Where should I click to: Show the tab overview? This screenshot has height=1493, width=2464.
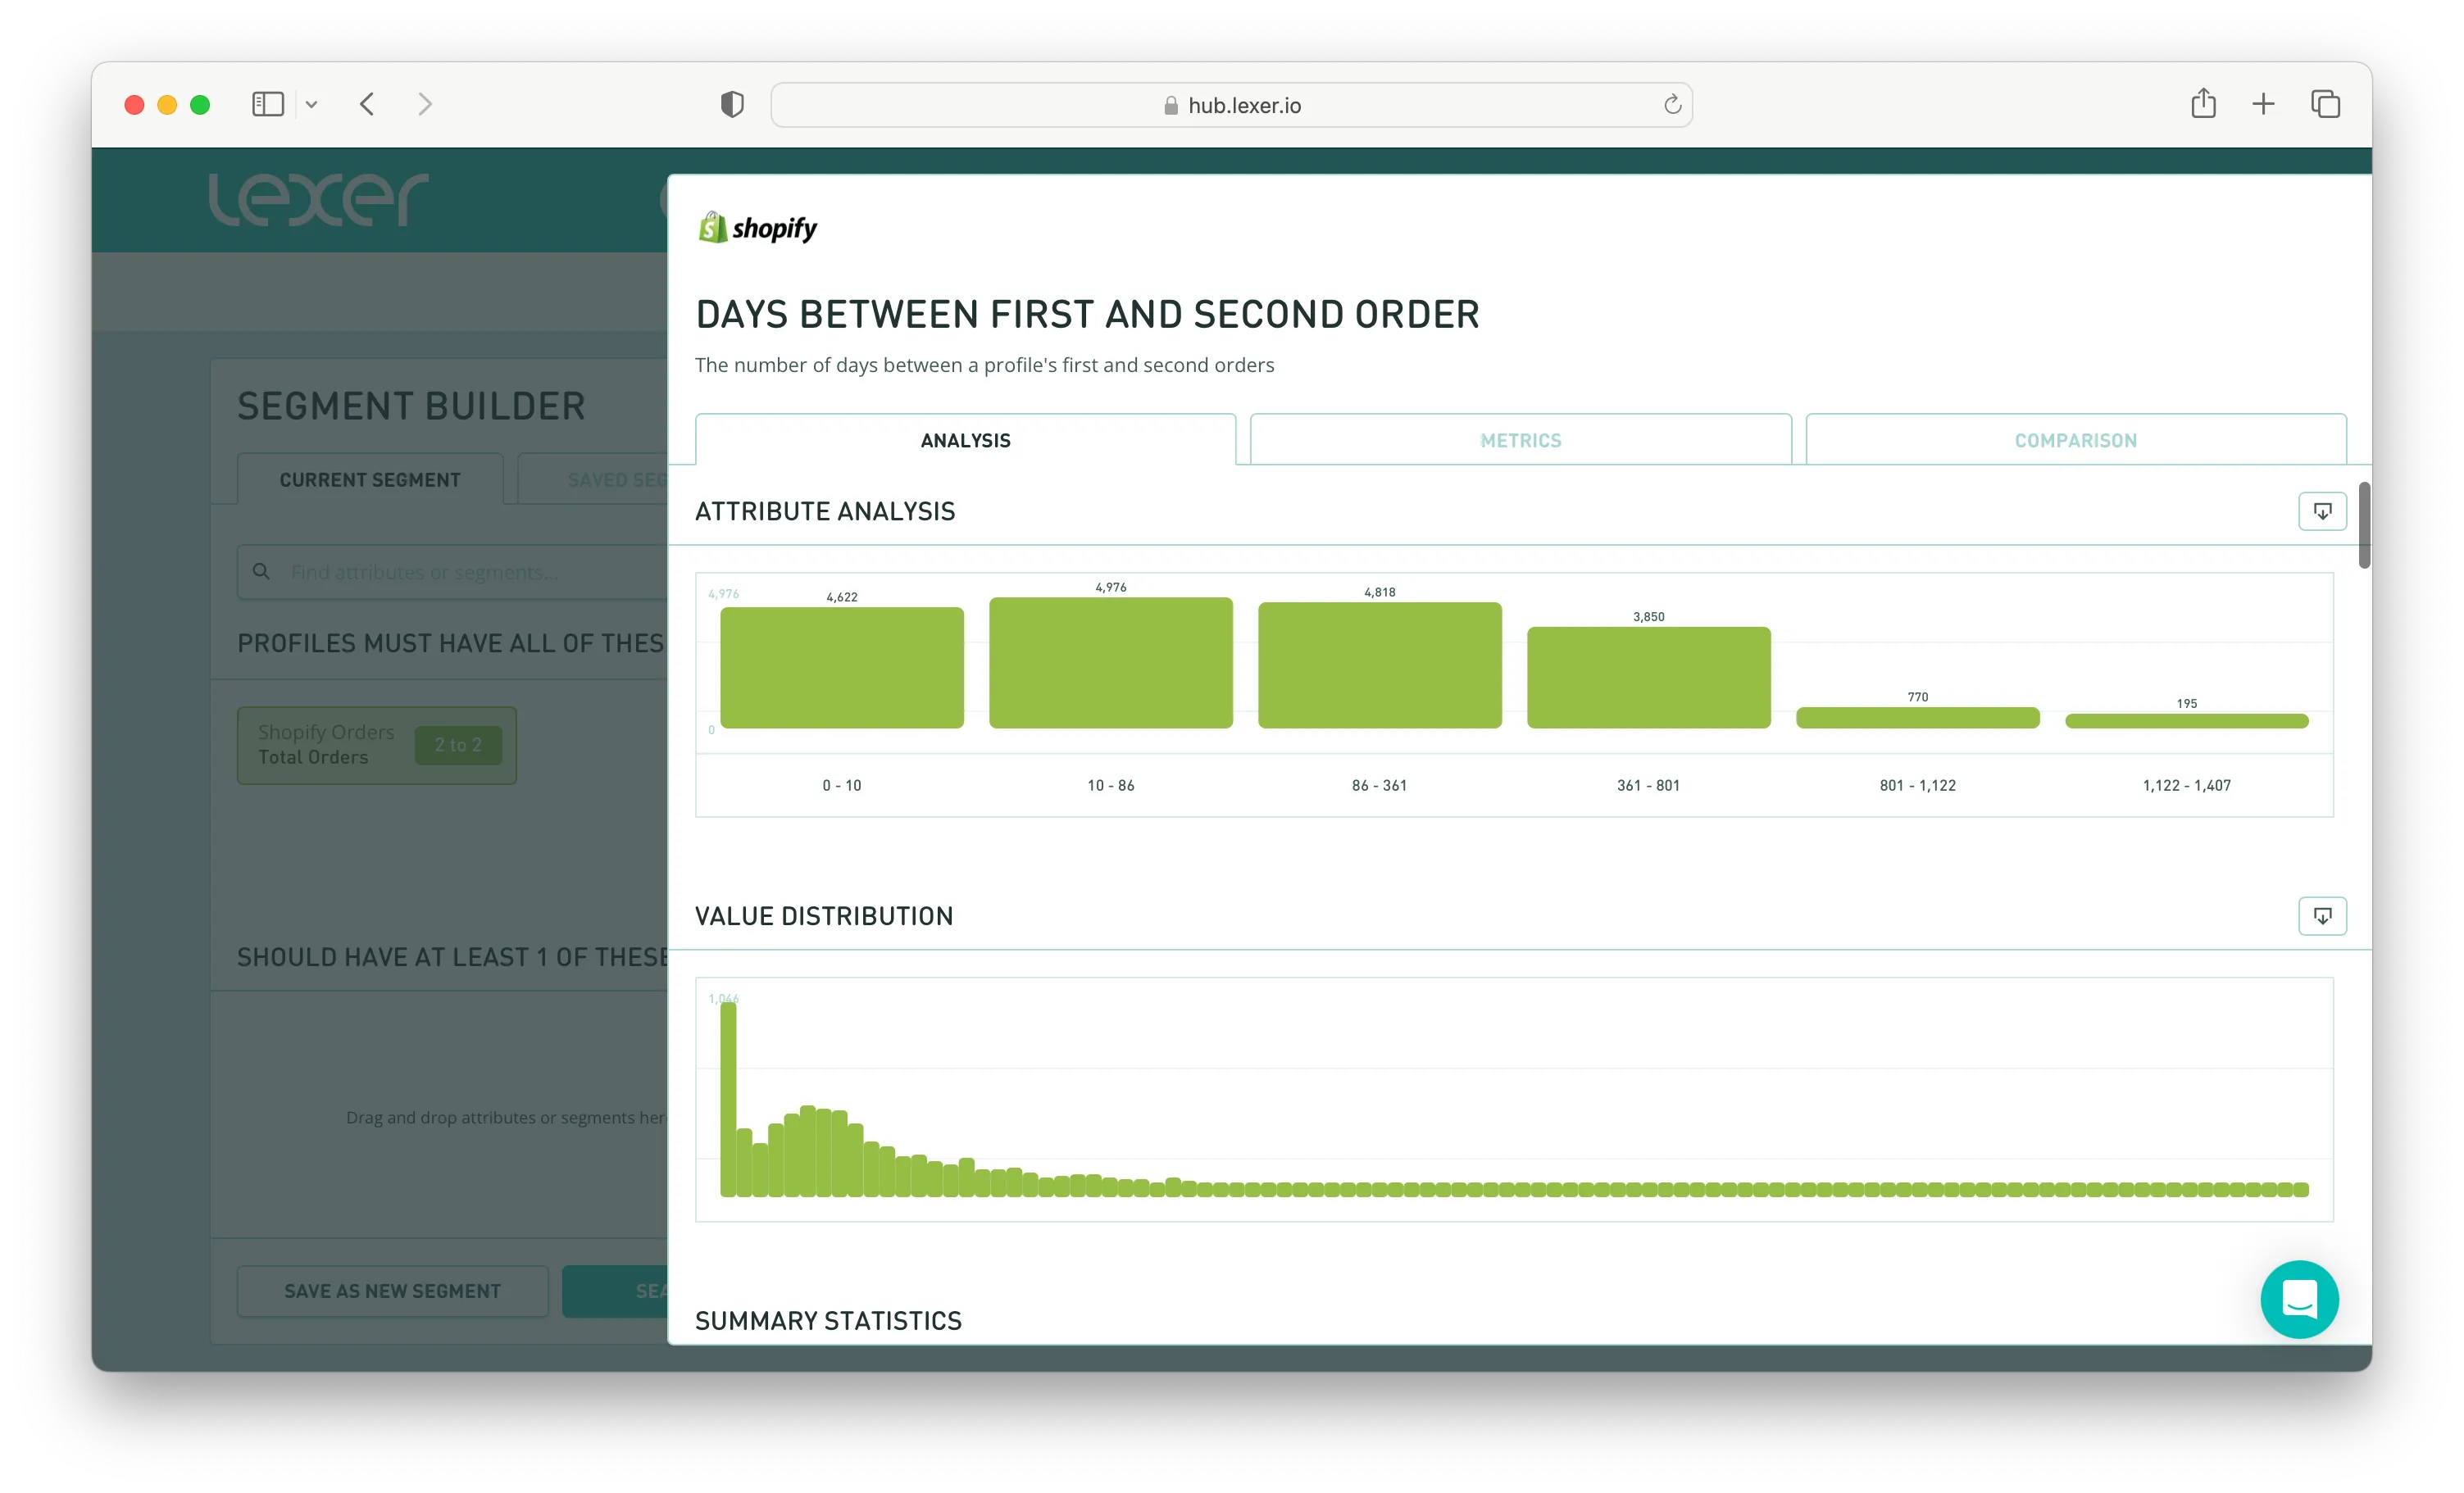click(2325, 104)
